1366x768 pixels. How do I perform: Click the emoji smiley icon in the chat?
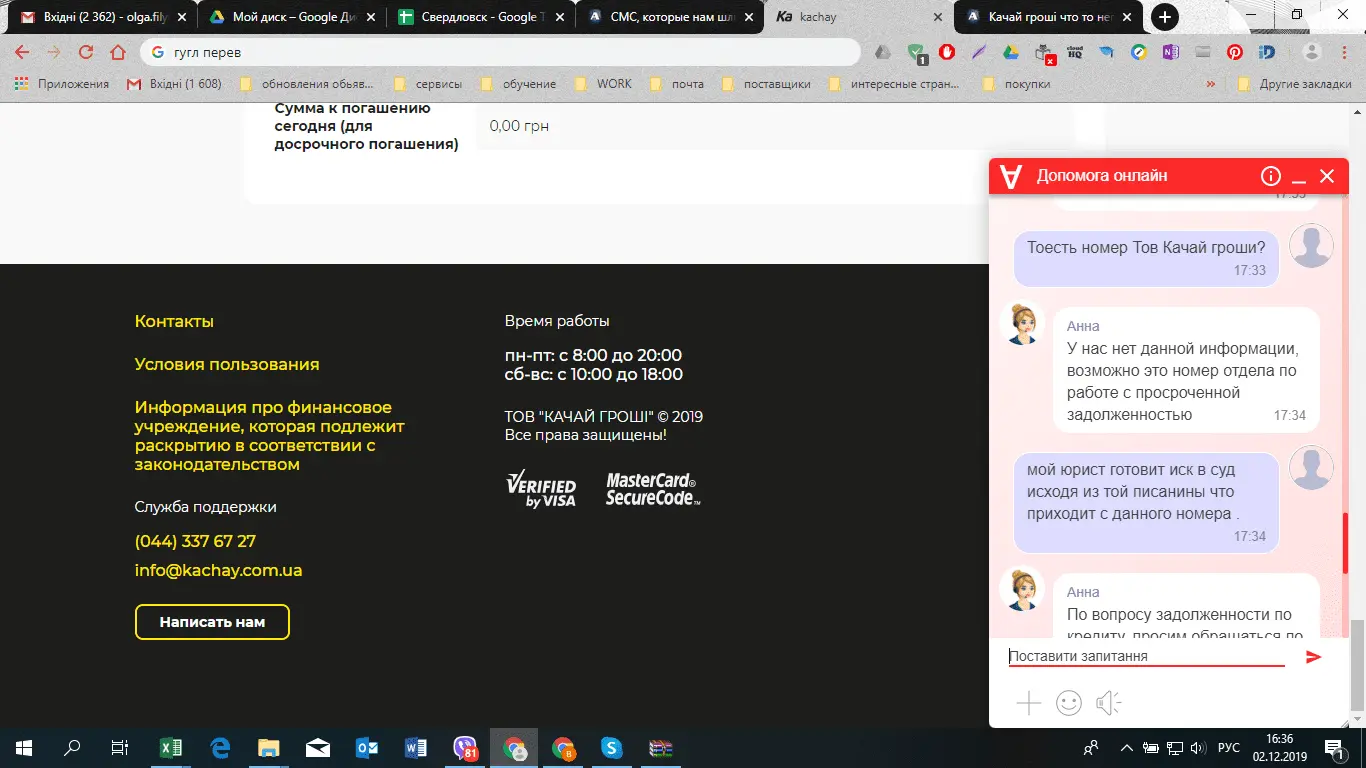[x=1068, y=703]
